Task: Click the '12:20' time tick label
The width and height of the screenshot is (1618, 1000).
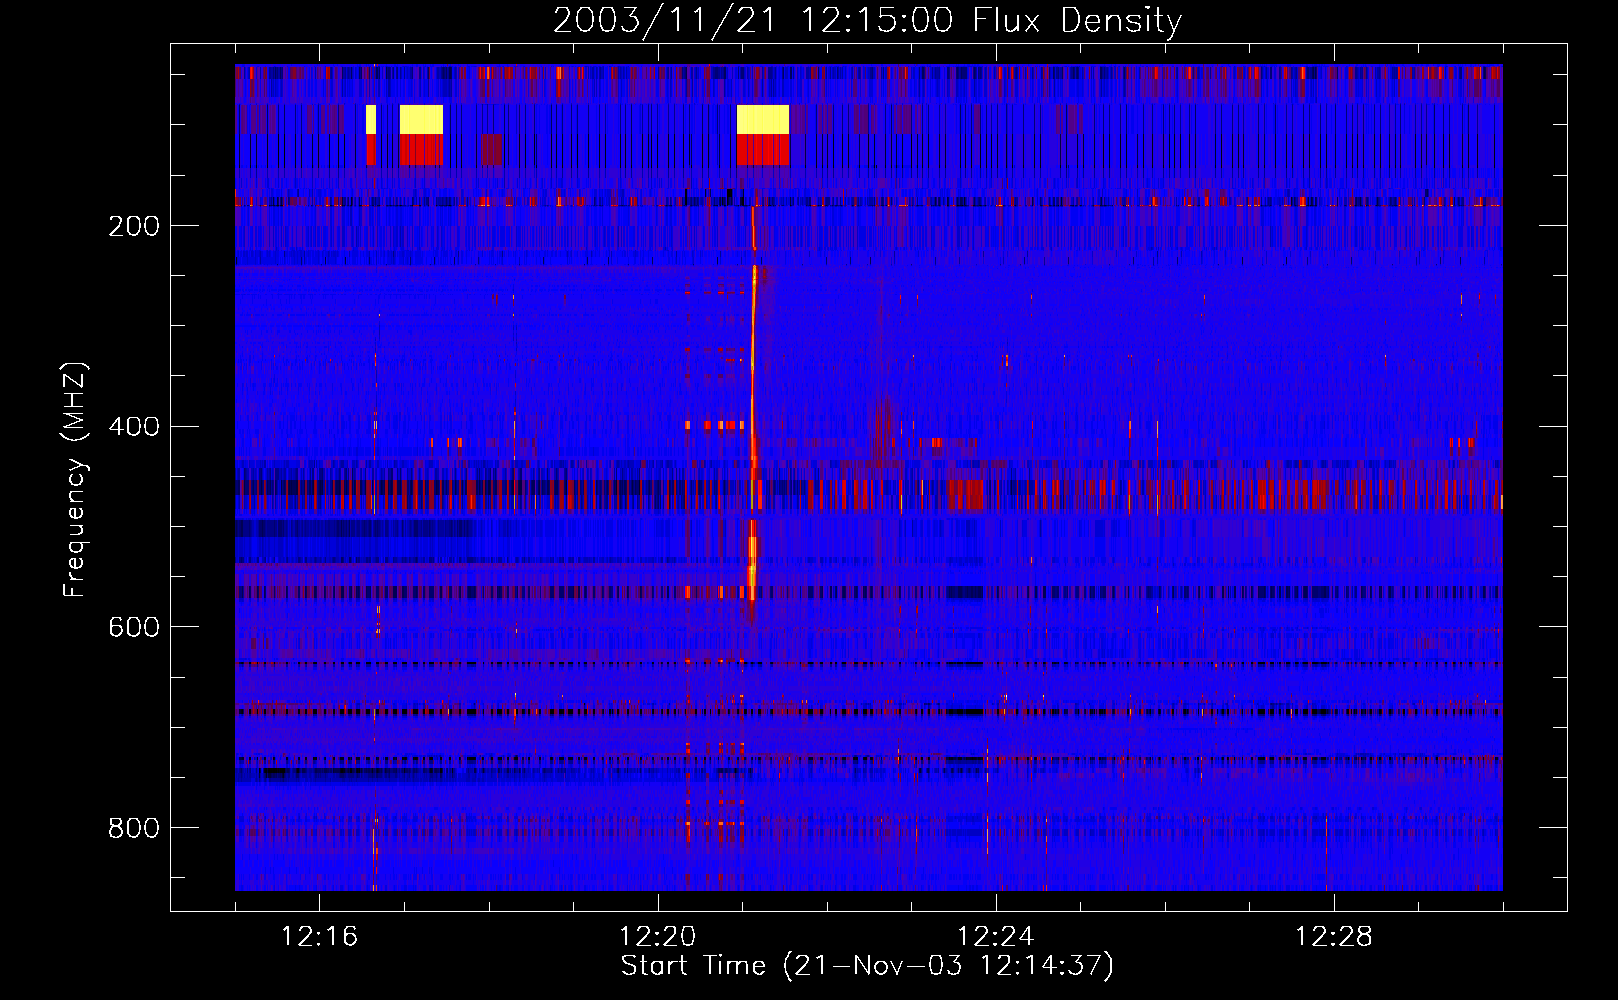Action: 657,936
